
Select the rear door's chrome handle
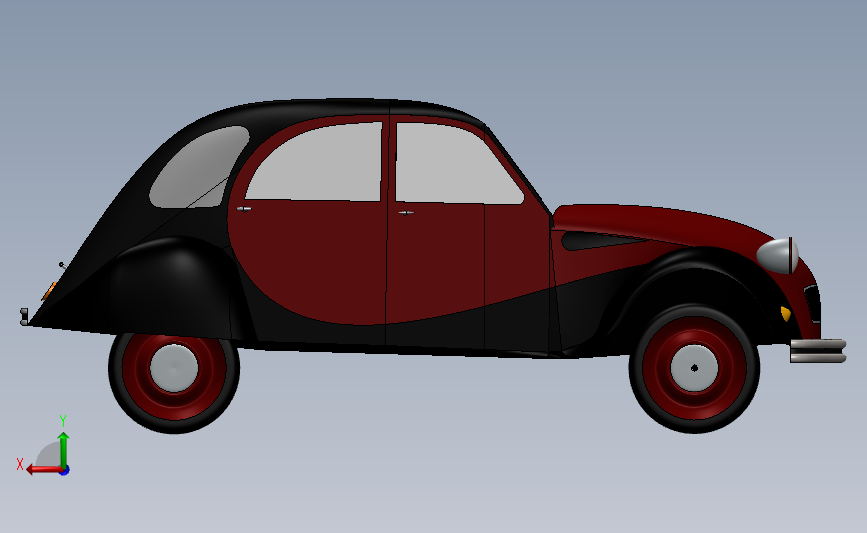click(x=244, y=208)
